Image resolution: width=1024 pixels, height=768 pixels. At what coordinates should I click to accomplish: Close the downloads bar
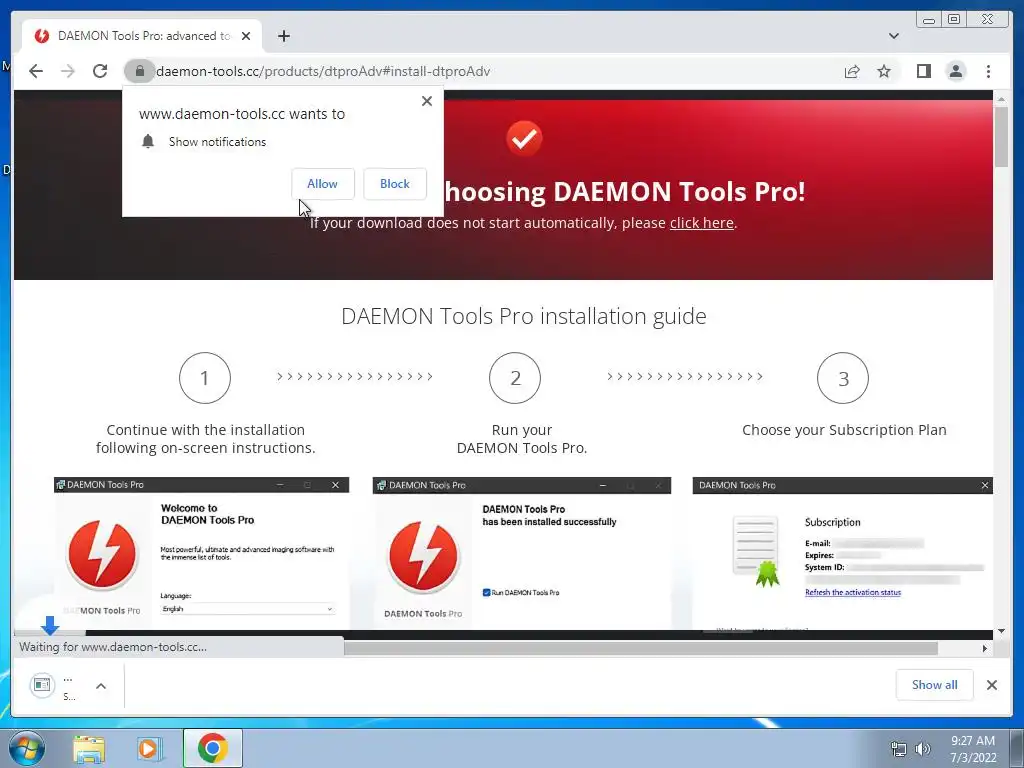992,684
